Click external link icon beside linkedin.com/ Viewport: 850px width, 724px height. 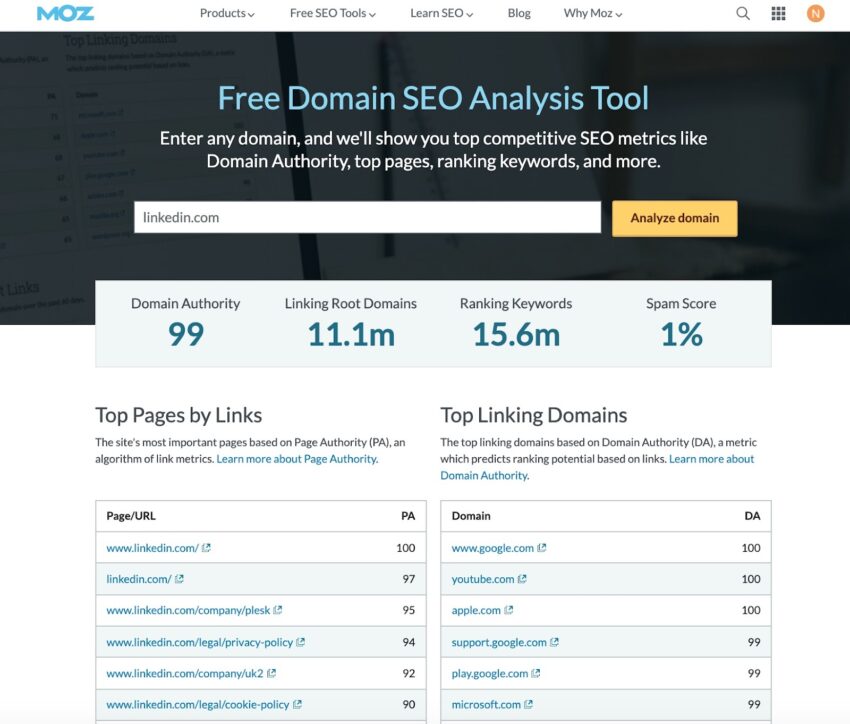pyautogui.click(x=179, y=579)
